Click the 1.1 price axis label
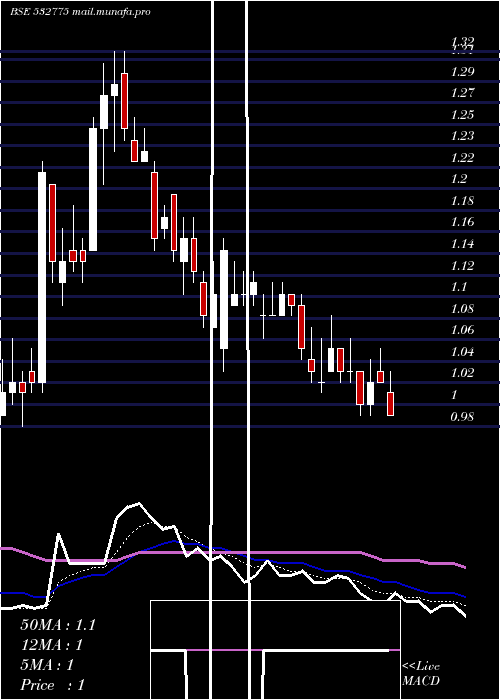500x700 pixels. point(459,287)
